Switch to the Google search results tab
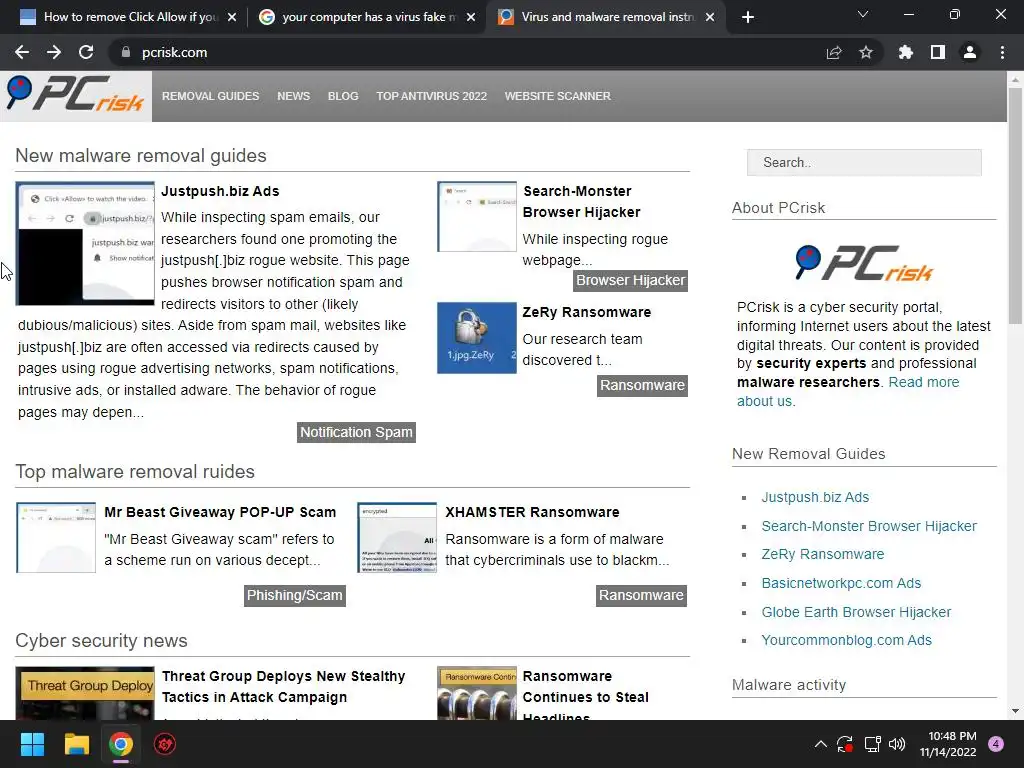 tap(367, 17)
